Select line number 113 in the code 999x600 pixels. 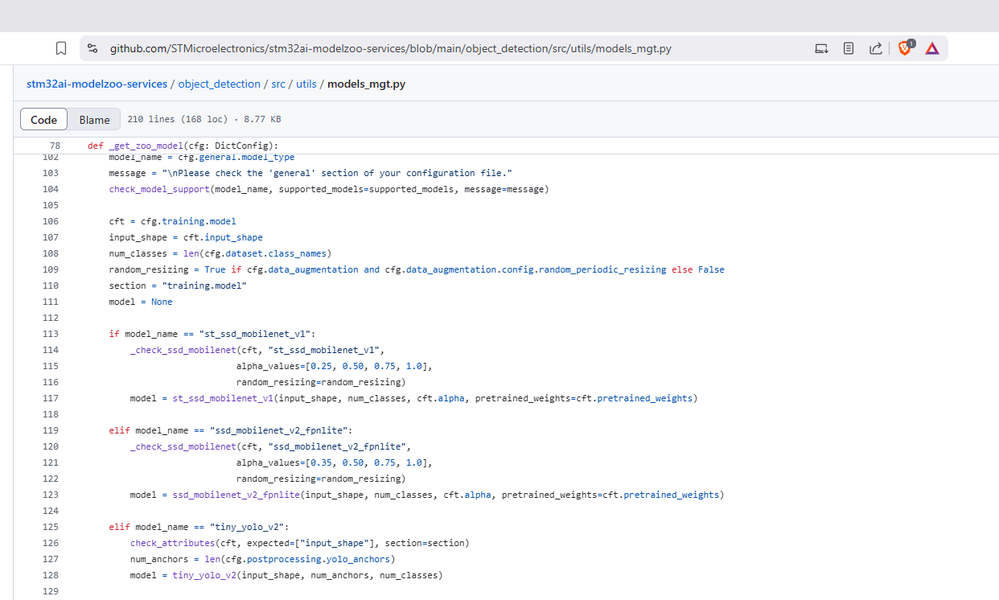[x=50, y=334]
